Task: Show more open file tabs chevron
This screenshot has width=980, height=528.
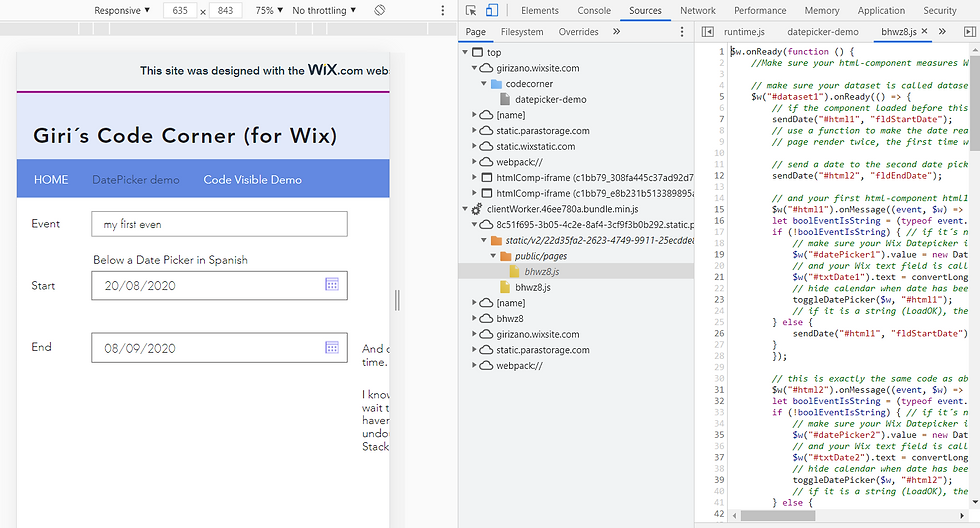Action: click(942, 31)
